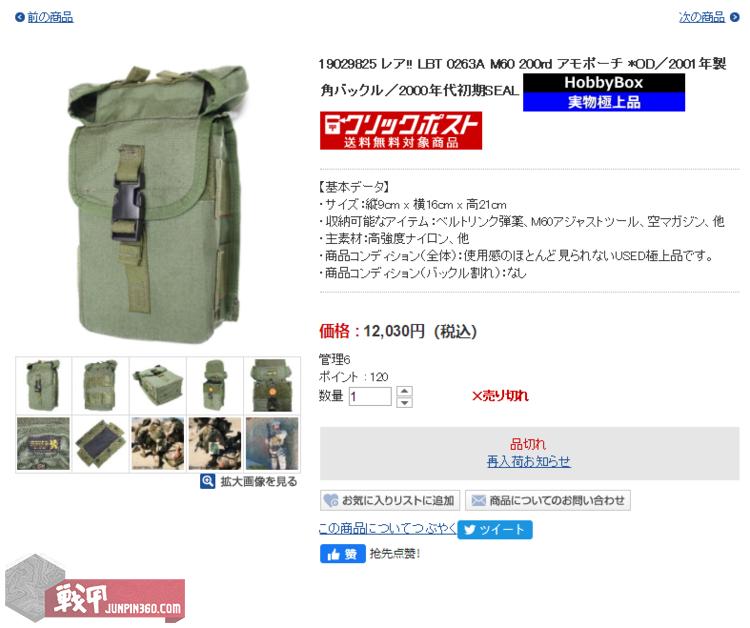Click the Twitter bird tweet button
750x628 pixels.
495,529
